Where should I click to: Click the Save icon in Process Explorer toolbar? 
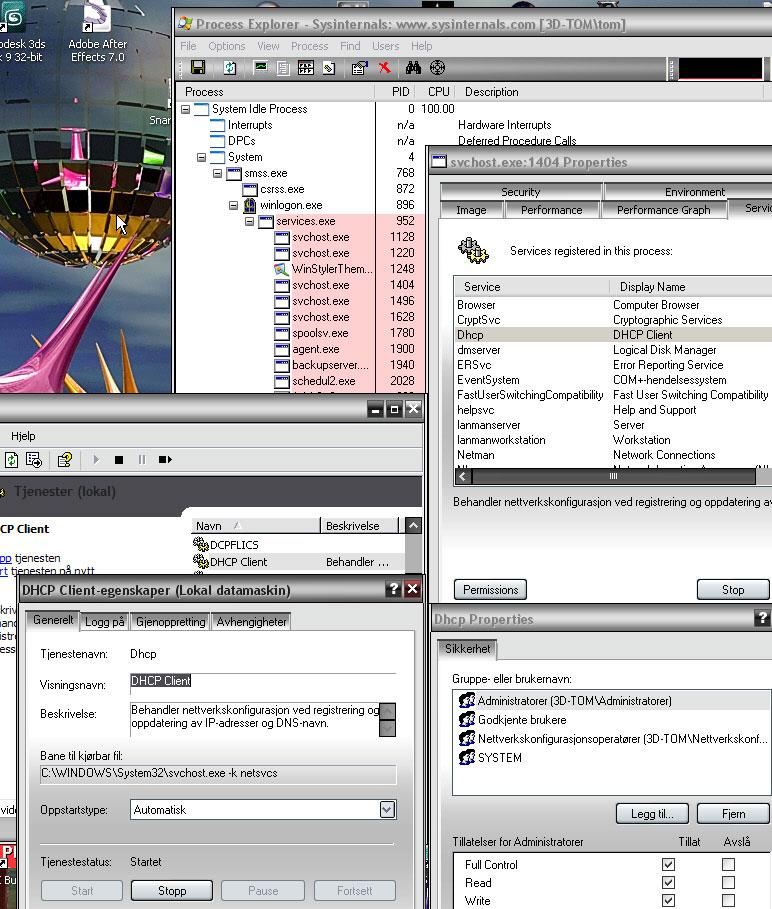(198, 68)
